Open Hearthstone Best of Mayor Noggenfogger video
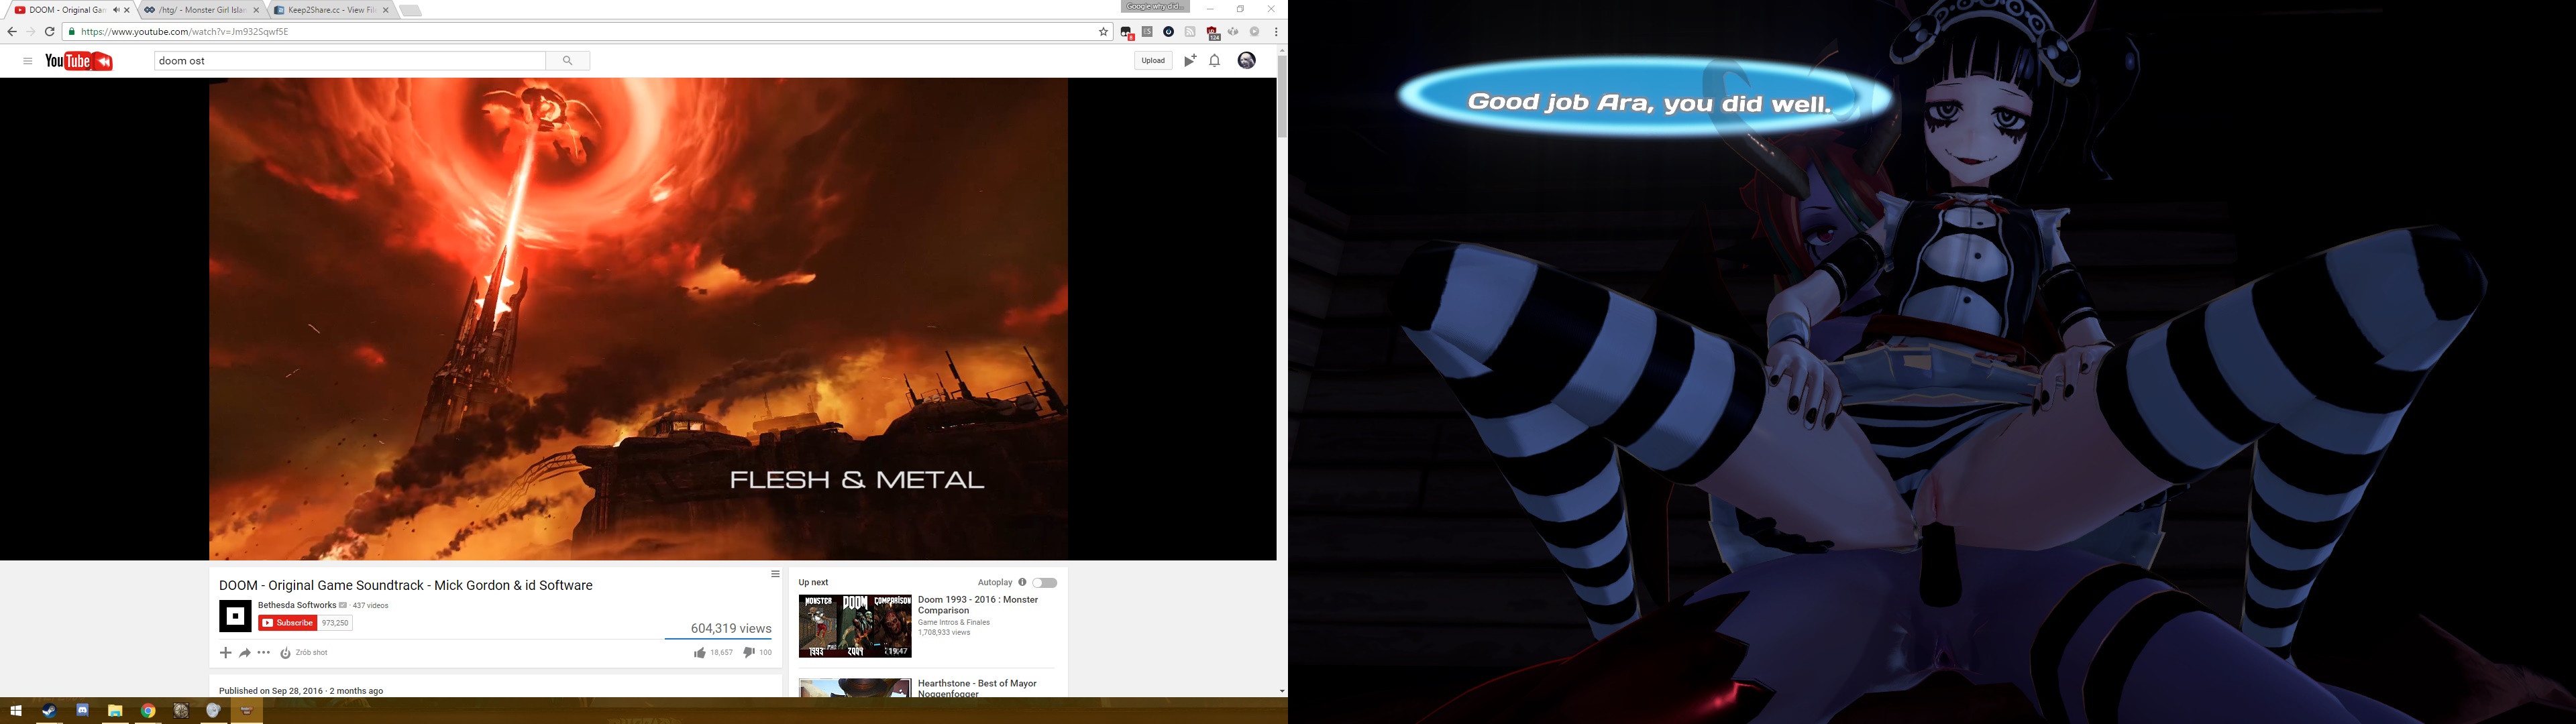2576x724 pixels. (977, 689)
